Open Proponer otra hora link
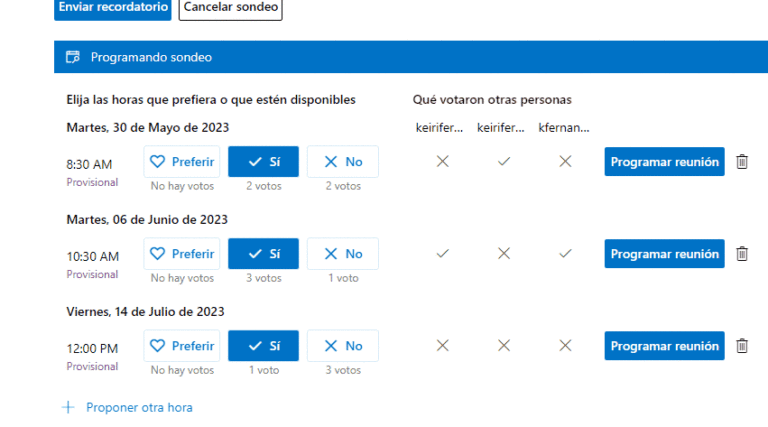 139,407
